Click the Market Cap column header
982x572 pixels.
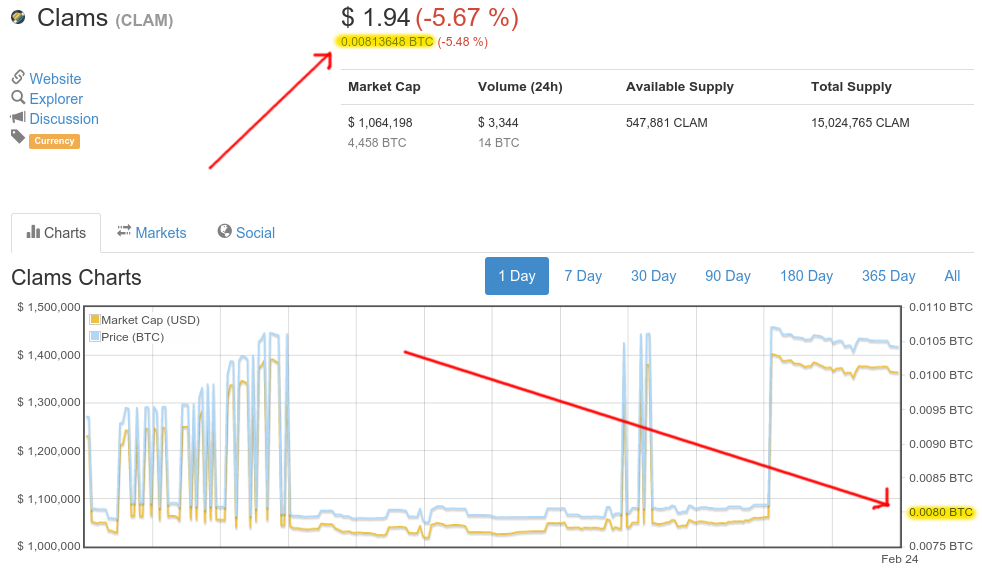click(384, 87)
